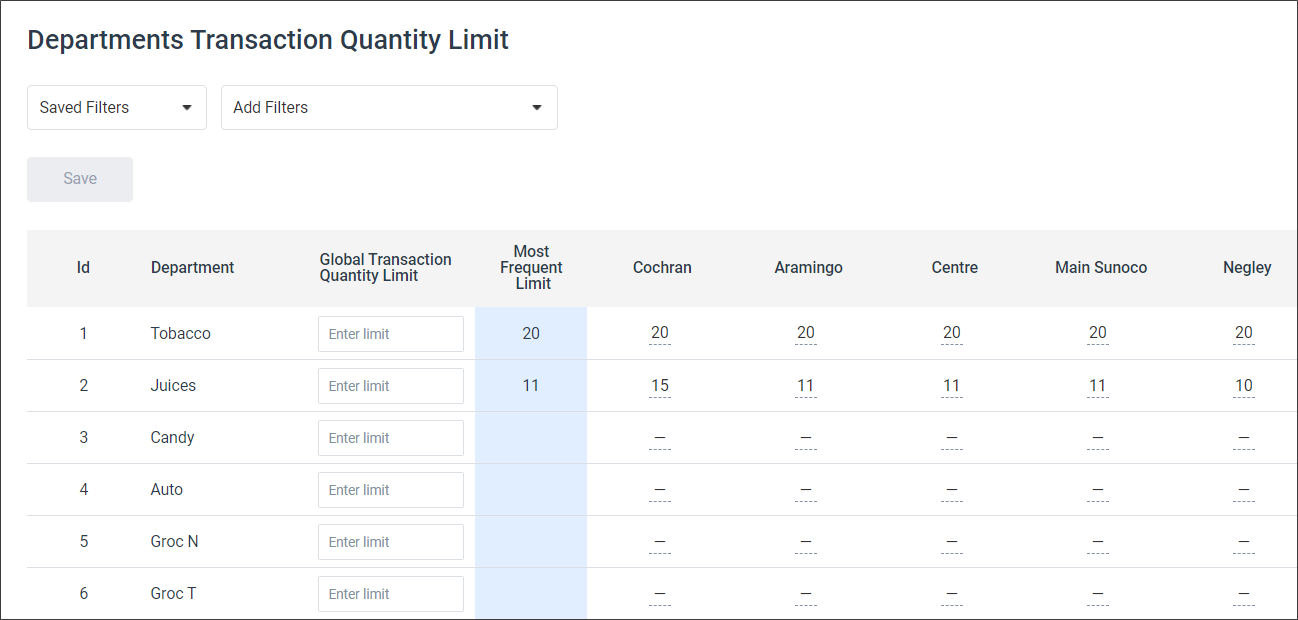
Task: Click Enter limit field for Tobacco
Action: click(x=390, y=333)
